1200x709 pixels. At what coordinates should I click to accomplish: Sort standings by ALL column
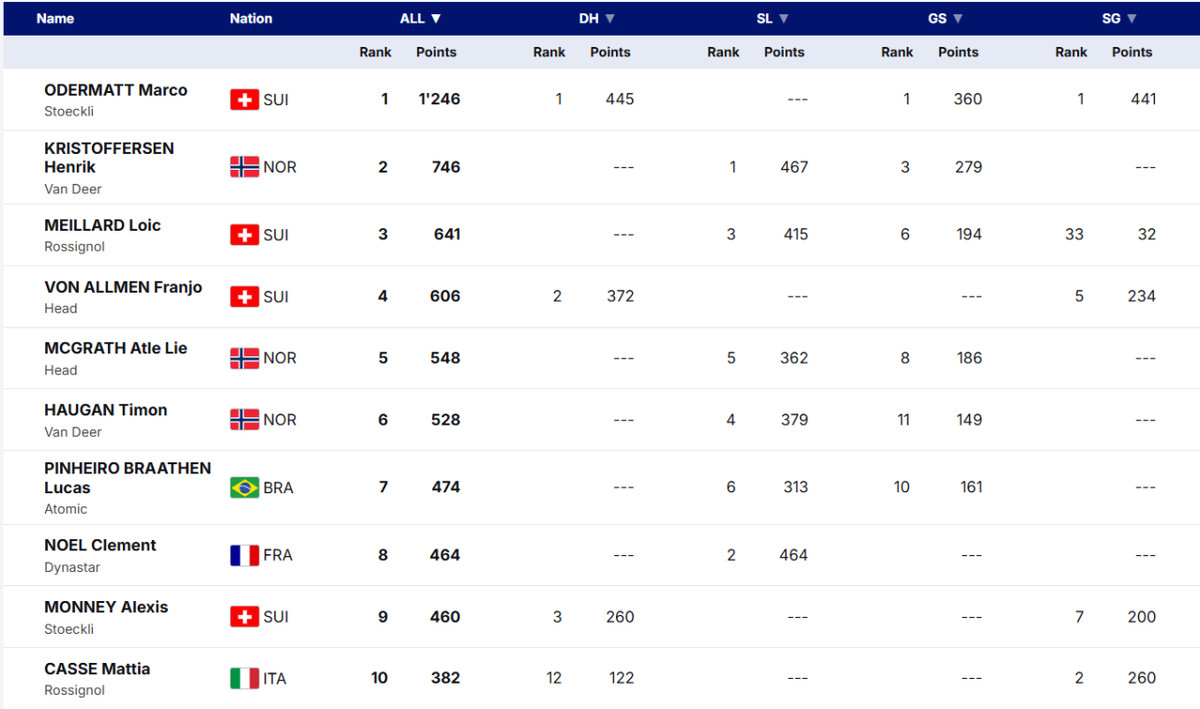(x=421, y=18)
